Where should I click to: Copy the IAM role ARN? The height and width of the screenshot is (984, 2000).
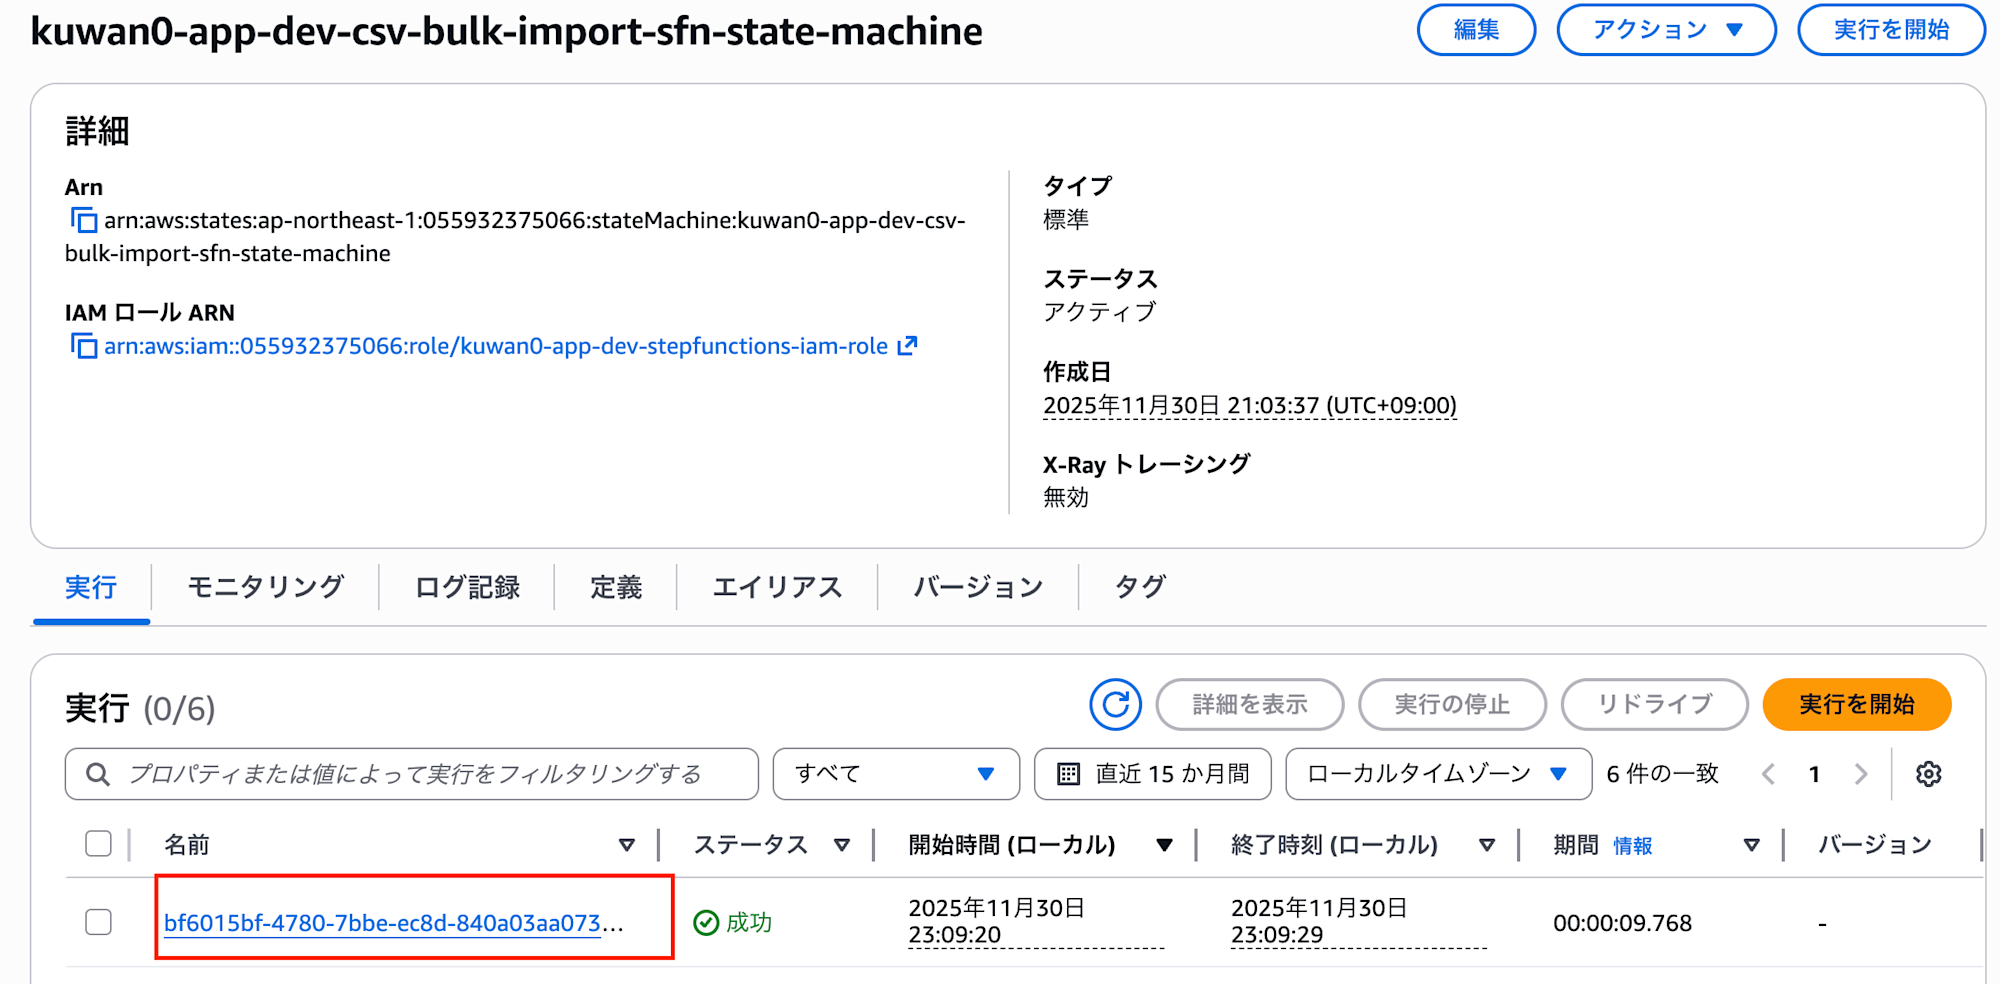pos(86,346)
